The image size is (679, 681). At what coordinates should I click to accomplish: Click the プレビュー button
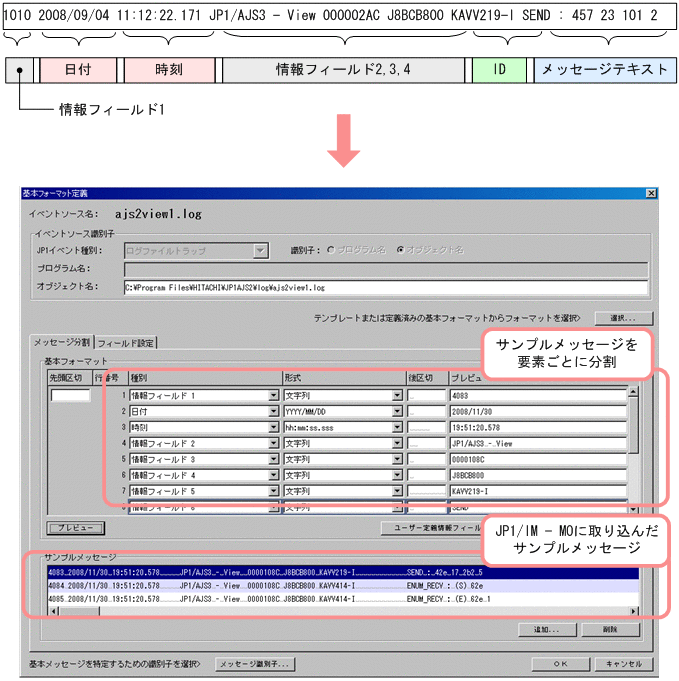(76, 528)
